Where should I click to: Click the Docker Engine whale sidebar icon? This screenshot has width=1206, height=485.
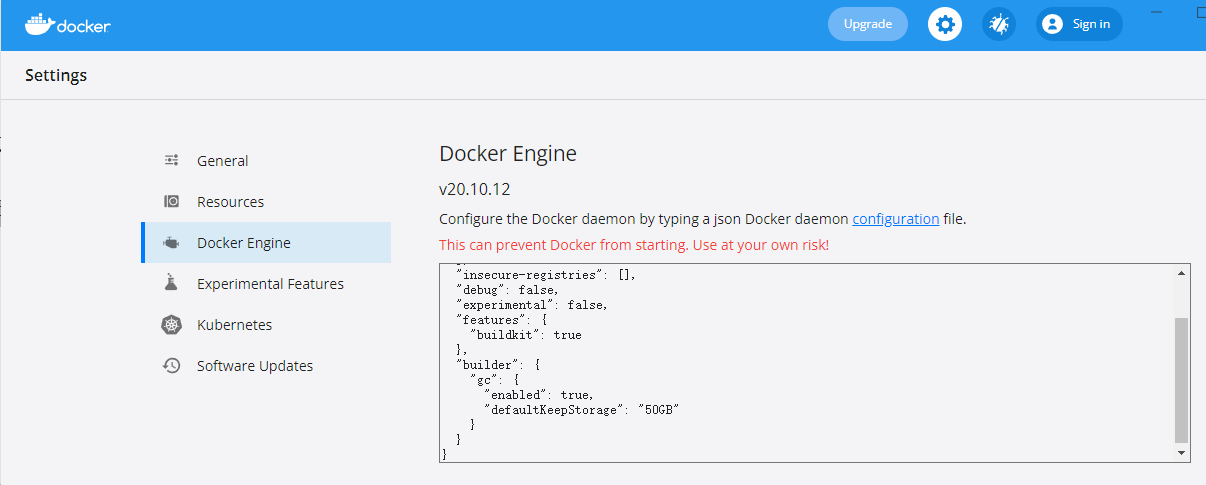coord(171,243)
